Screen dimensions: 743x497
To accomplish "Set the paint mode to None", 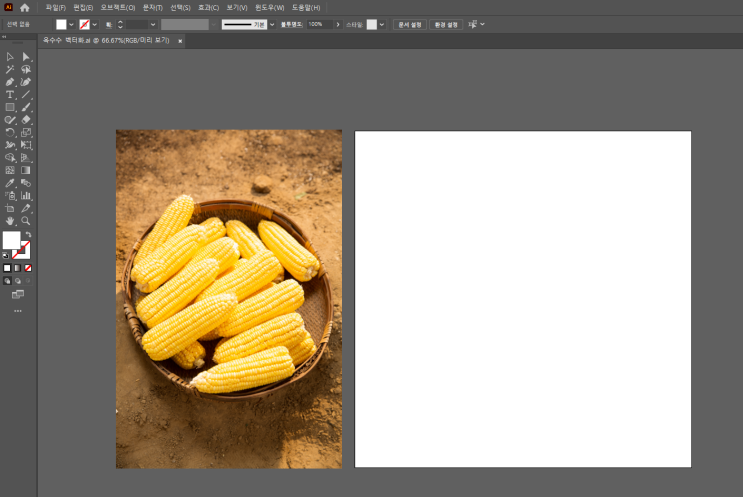I will pyautogui.click(x=28, y=268).
